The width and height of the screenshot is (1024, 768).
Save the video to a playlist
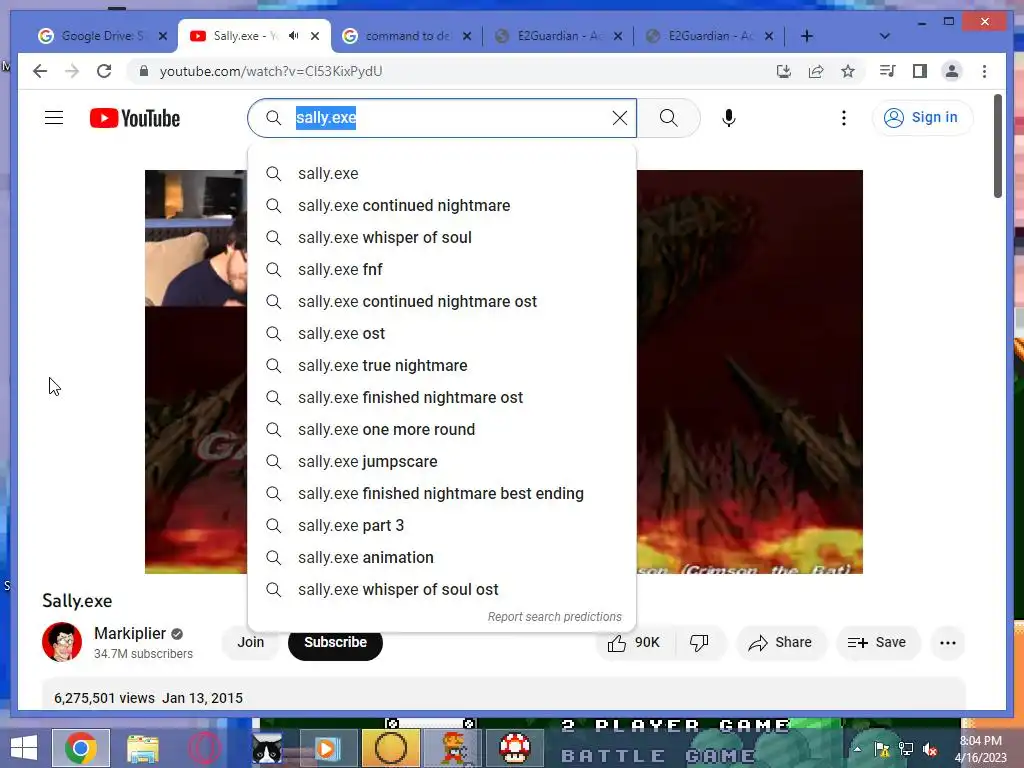[x=877, y=643]
